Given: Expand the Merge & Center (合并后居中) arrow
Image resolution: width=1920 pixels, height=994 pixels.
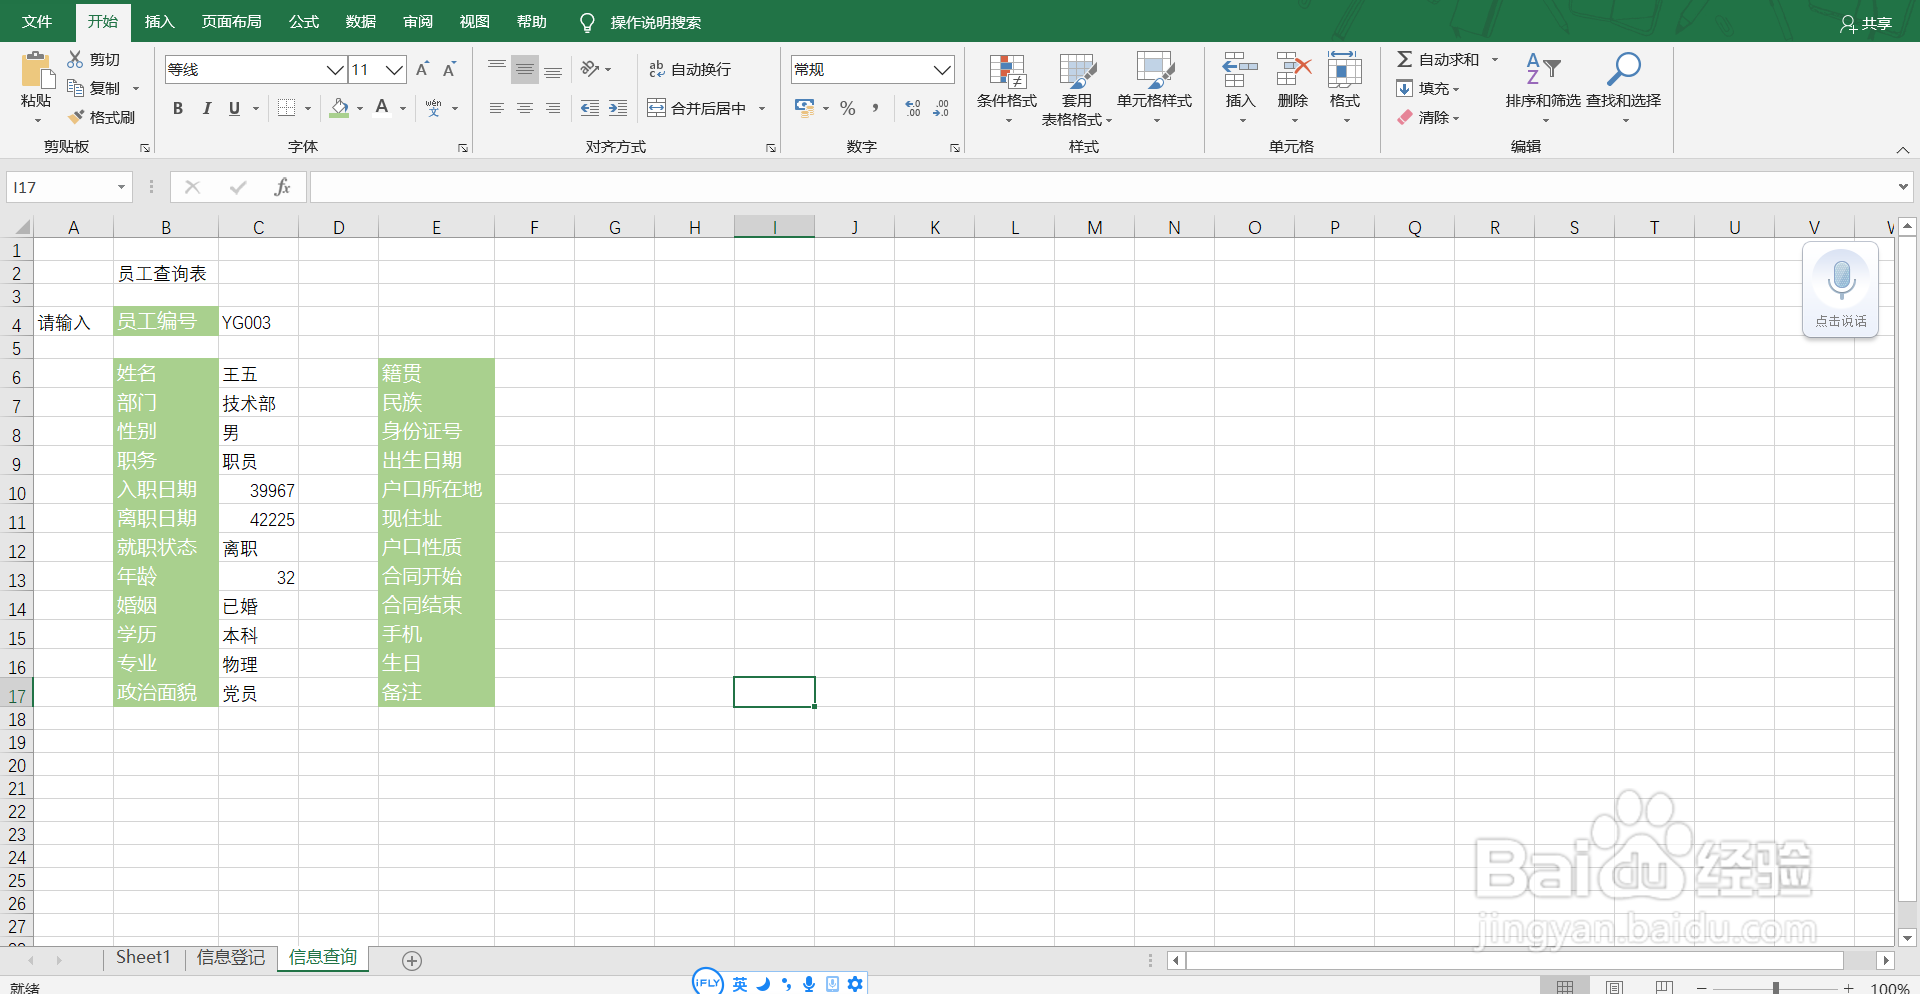Looking at the screenshot, I should (762, 108).
